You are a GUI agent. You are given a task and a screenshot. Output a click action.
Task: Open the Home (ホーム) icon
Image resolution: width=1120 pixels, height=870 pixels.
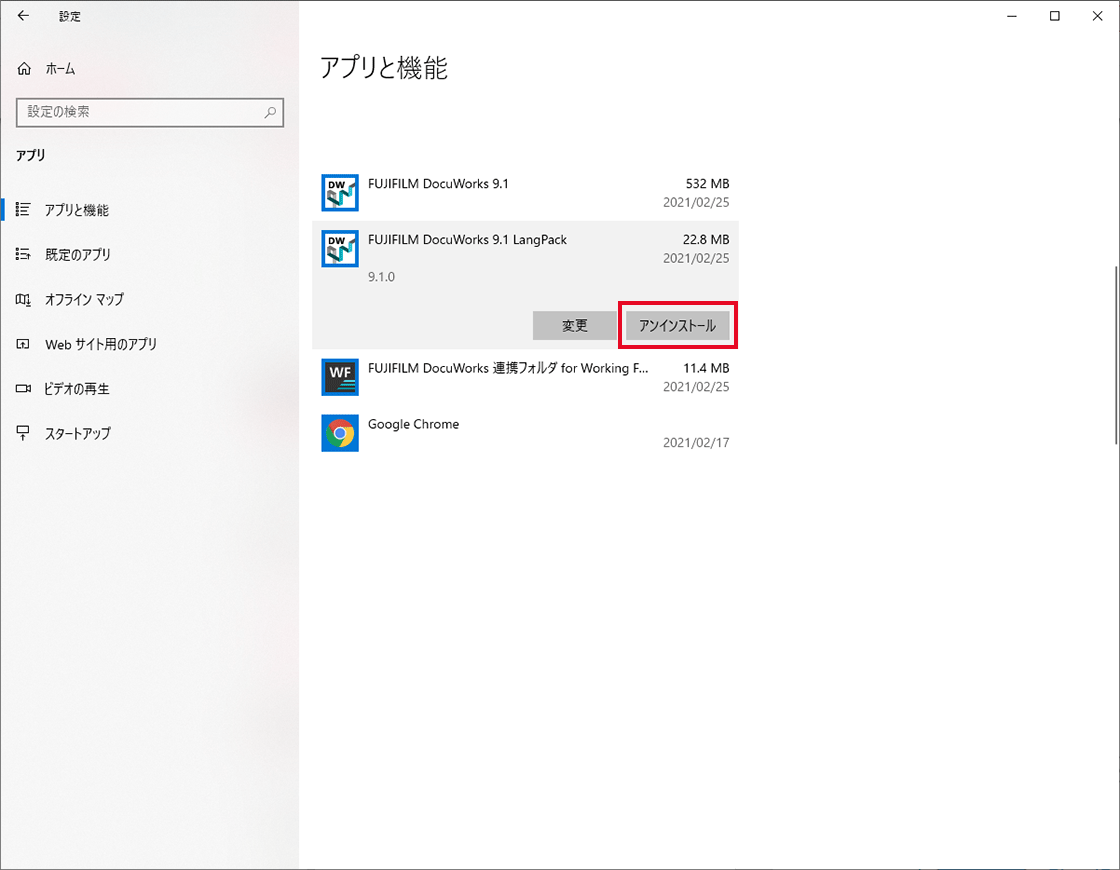(x=24, y=69)
